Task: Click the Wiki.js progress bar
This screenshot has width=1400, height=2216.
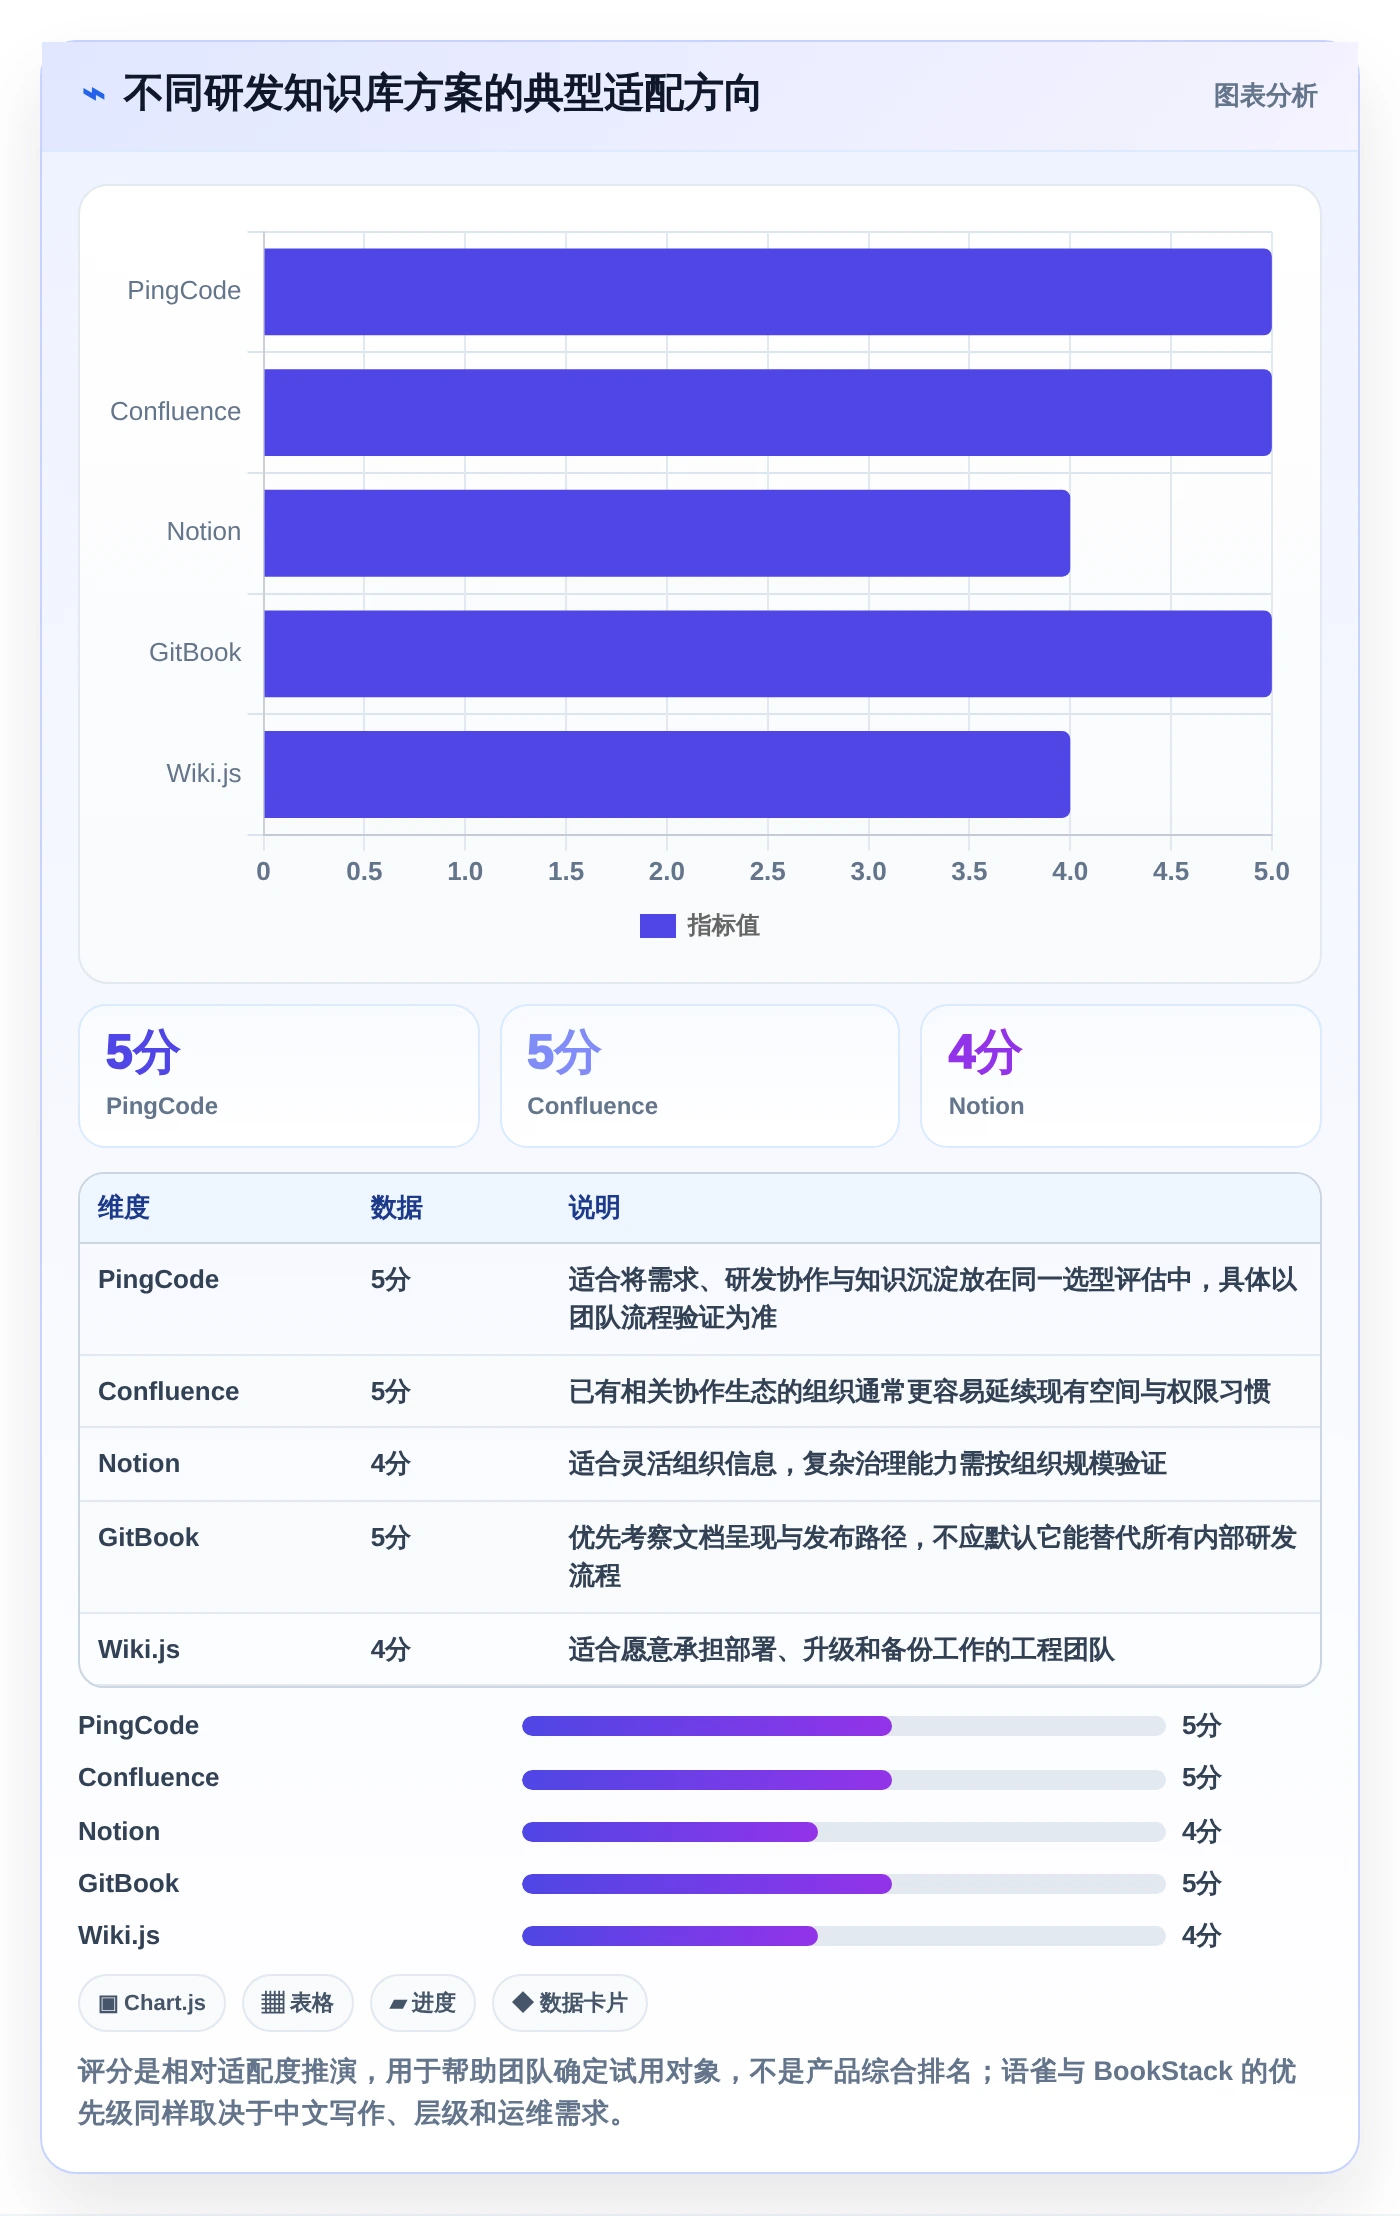Action: (x=843, y=1936)
